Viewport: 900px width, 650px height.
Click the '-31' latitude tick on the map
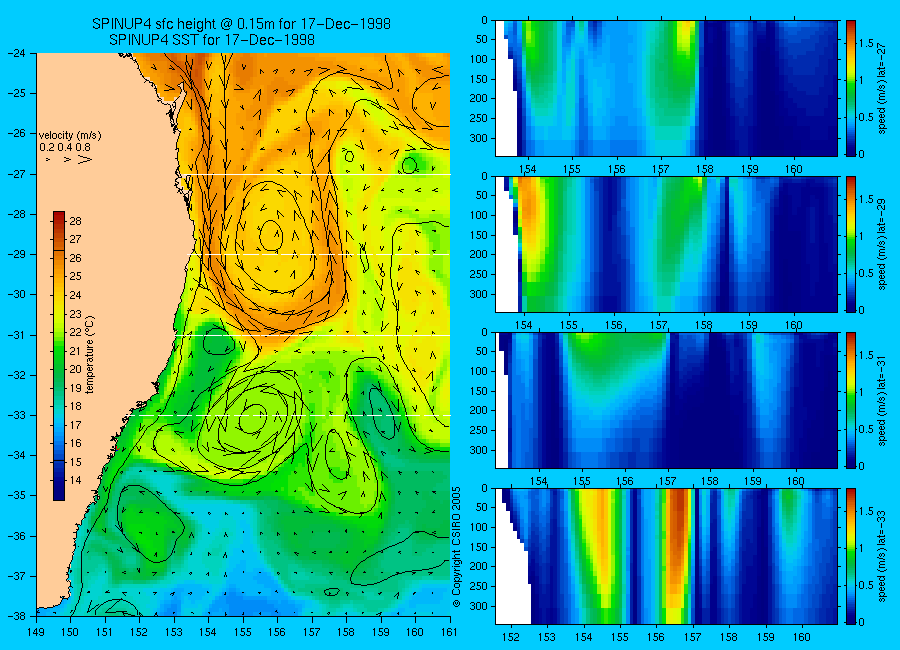[x=16, y=335]
